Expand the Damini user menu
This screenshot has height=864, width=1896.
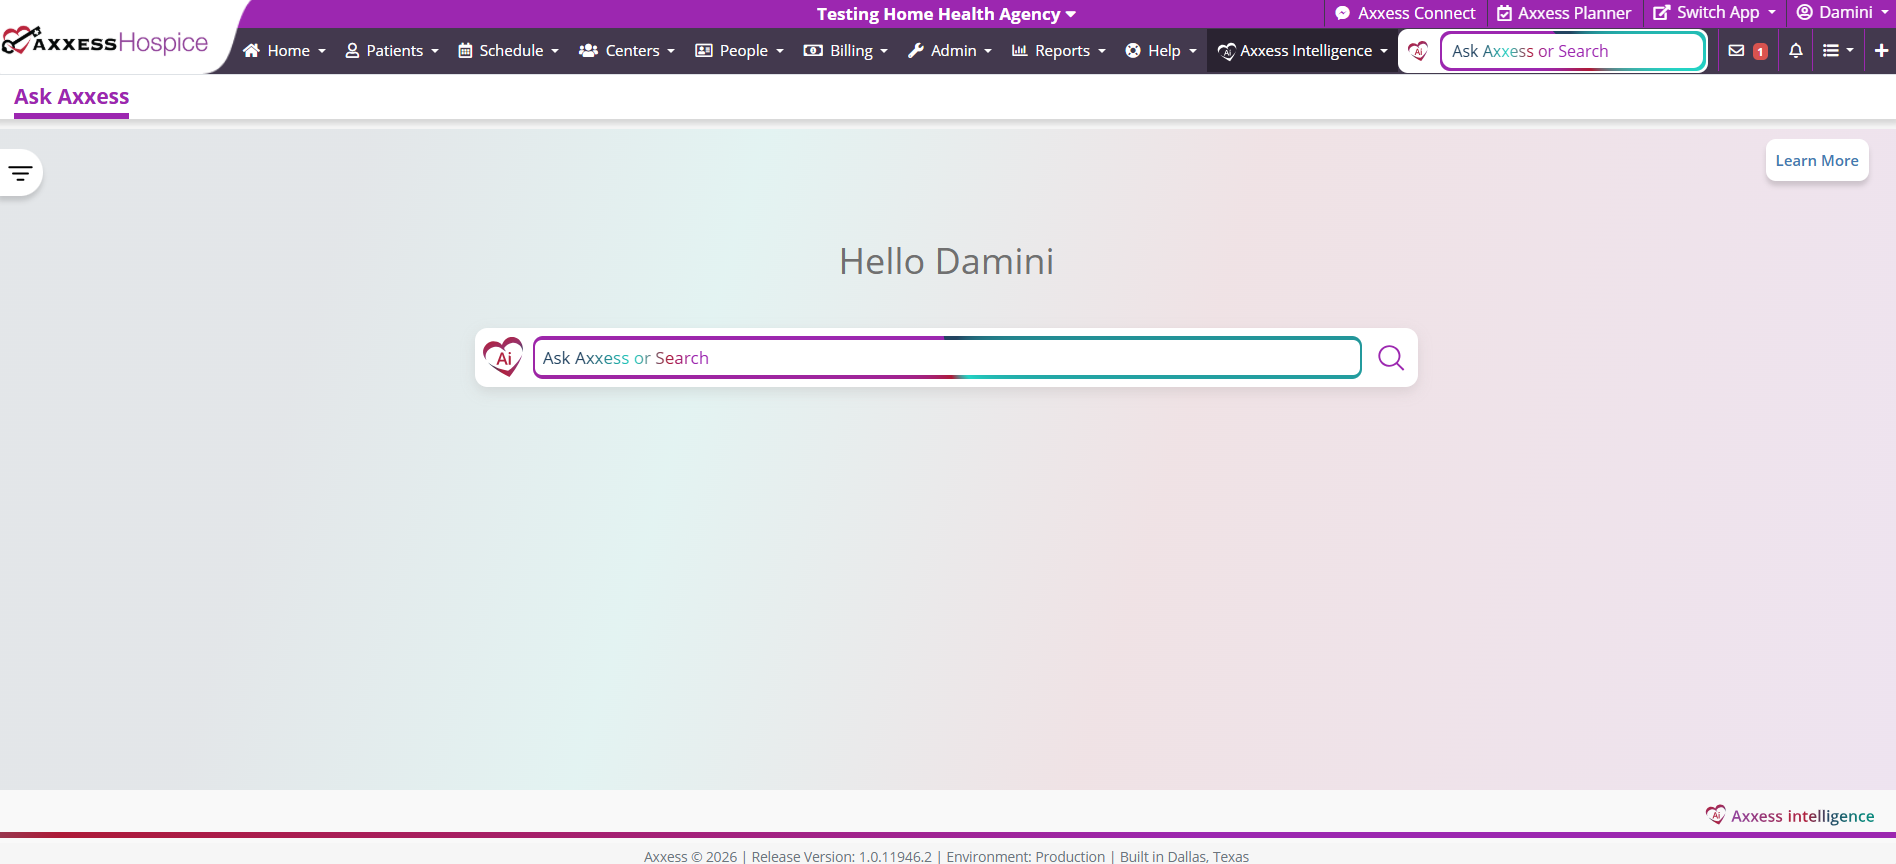click(1842, 13)
